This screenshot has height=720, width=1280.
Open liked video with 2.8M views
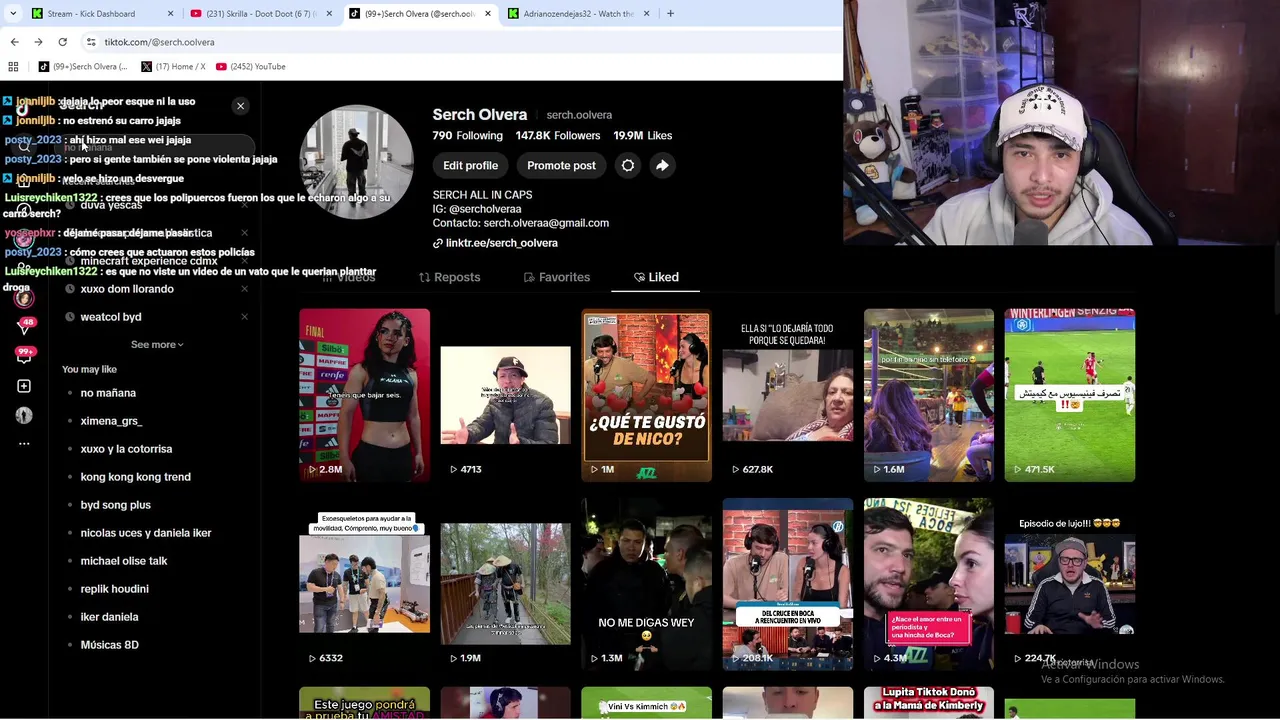point(364,395)
